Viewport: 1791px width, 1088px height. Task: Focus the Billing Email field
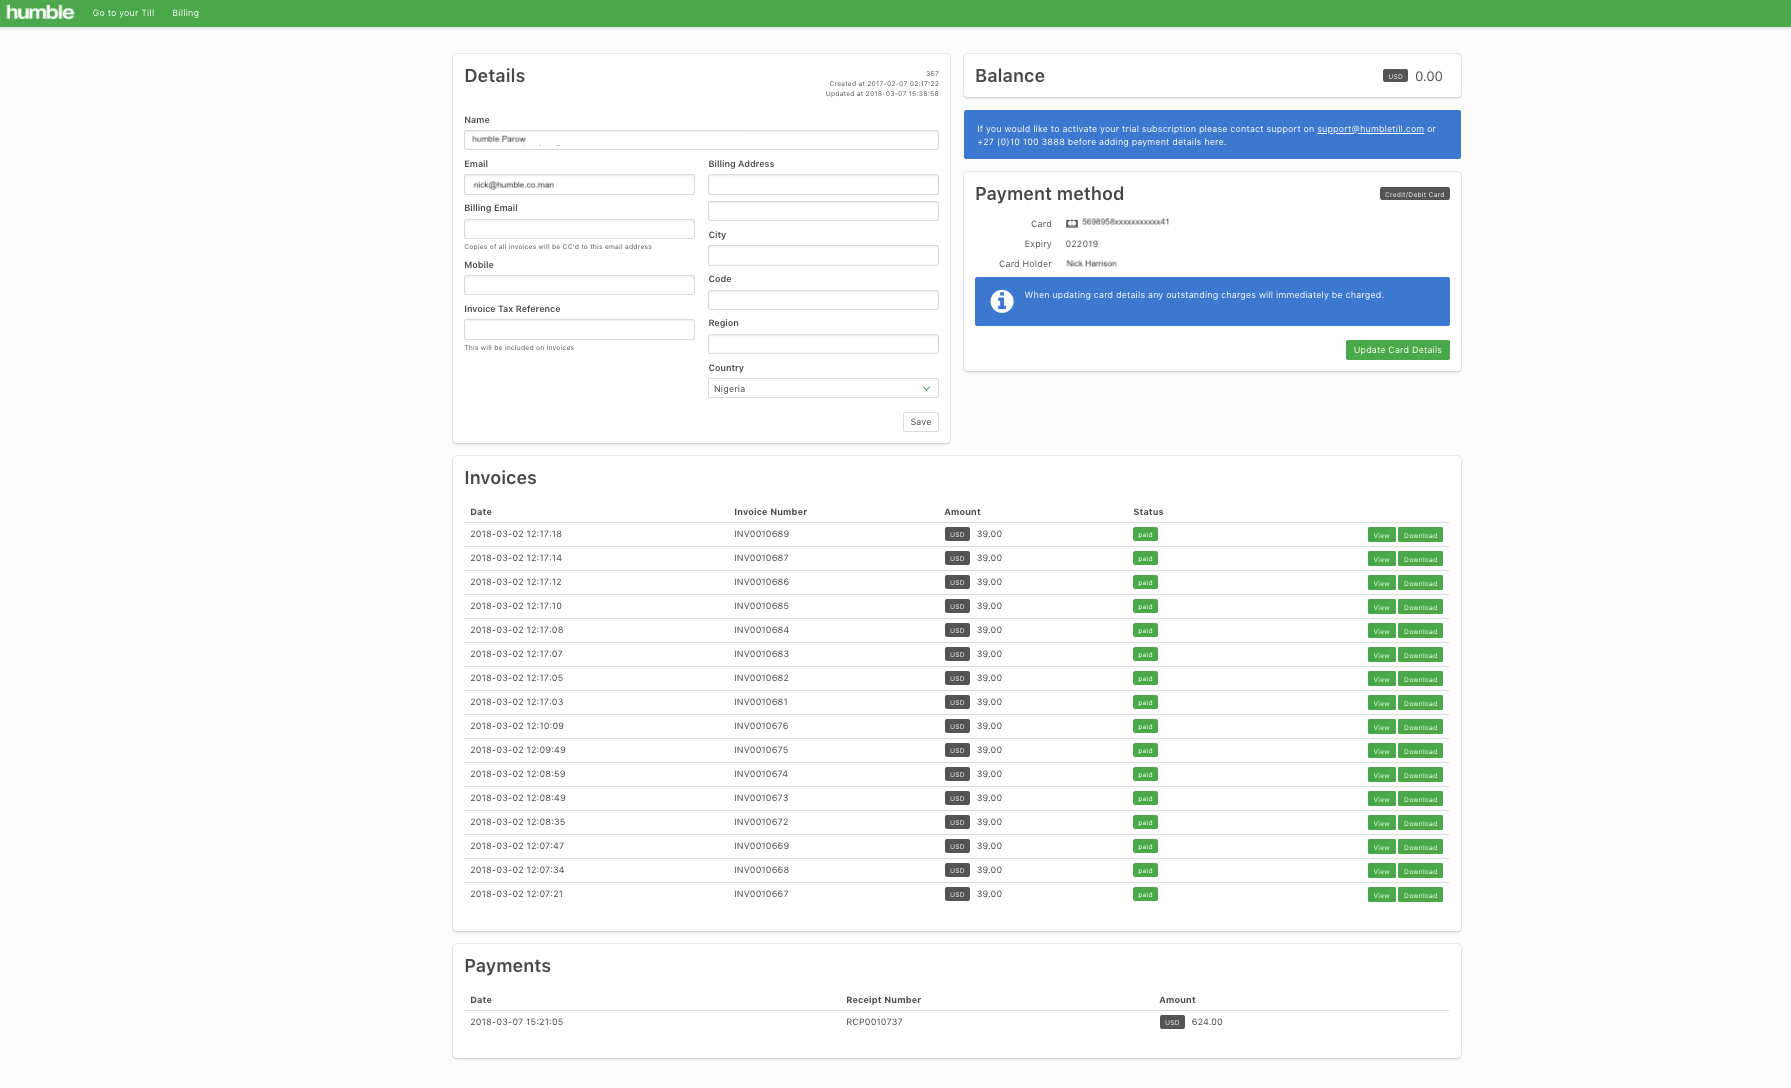578,229
